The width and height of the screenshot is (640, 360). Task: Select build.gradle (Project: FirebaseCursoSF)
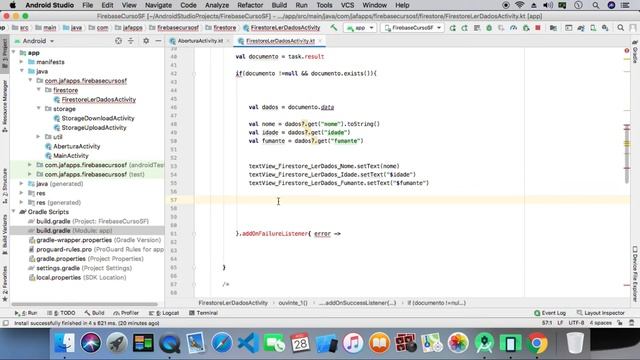92,221
